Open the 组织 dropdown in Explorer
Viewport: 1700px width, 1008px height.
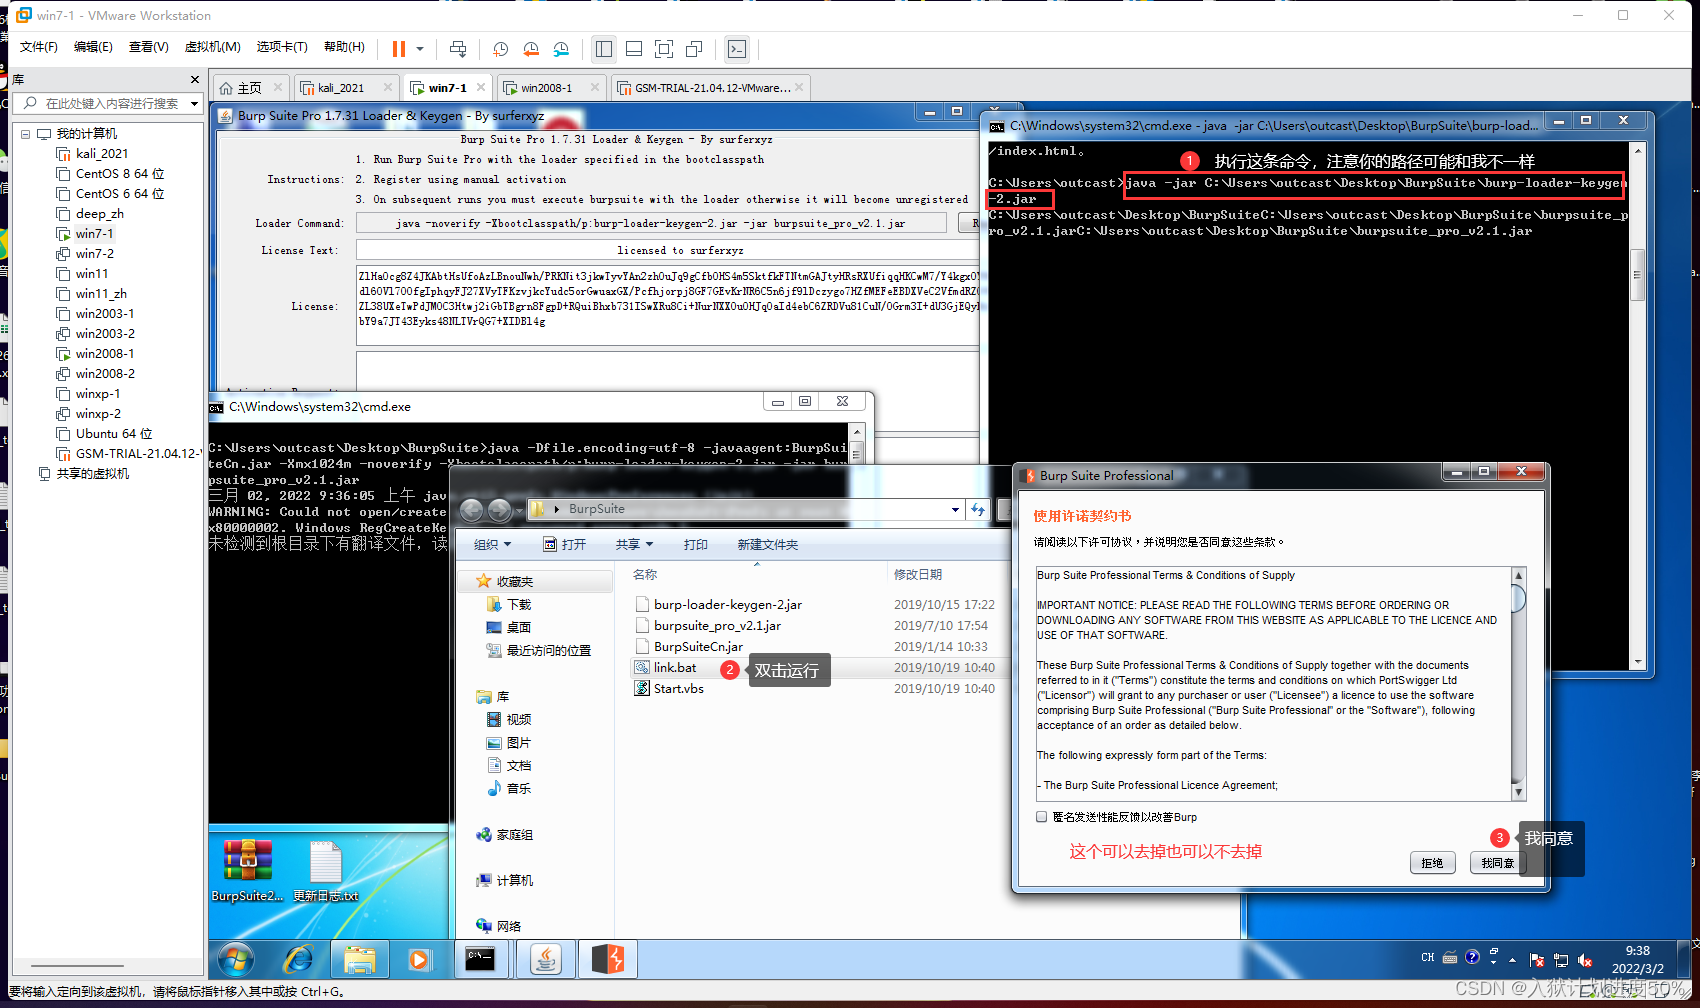click(492, 544)
